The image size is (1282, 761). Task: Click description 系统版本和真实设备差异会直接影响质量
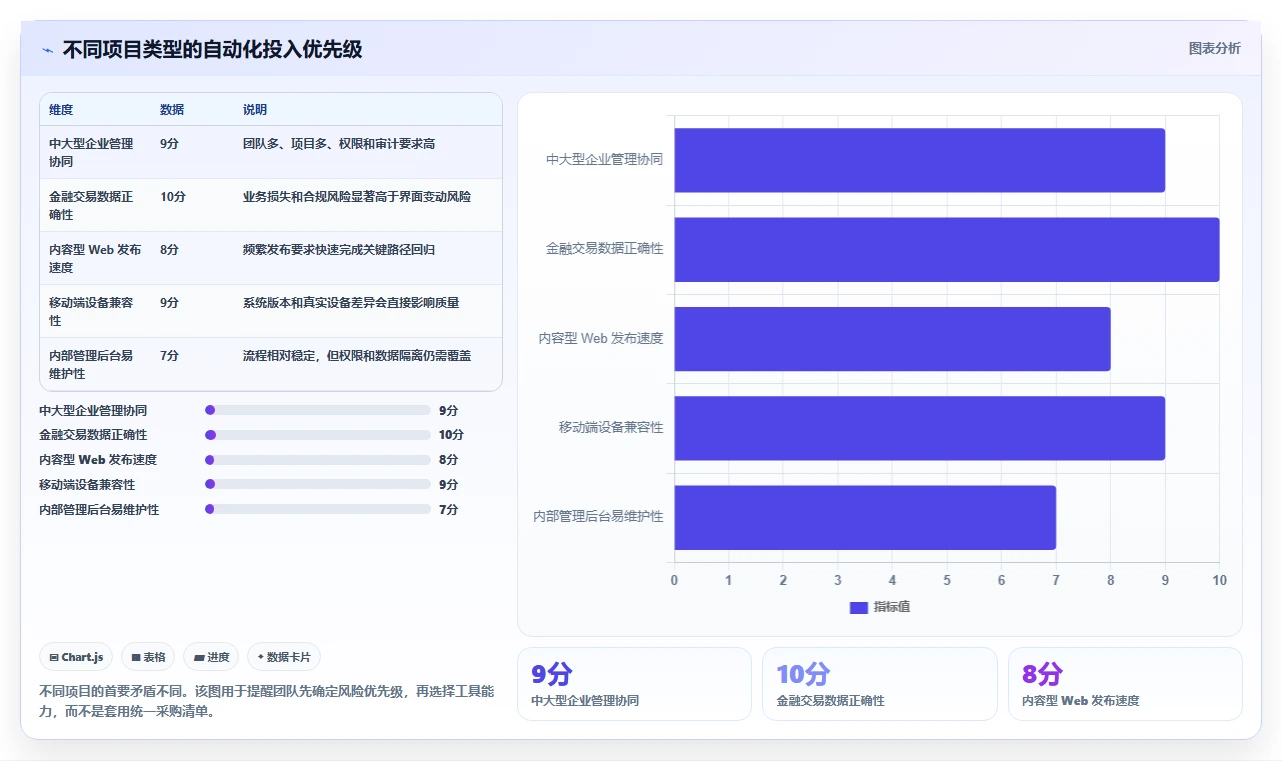pyautogui.click(x=351, y=303)
